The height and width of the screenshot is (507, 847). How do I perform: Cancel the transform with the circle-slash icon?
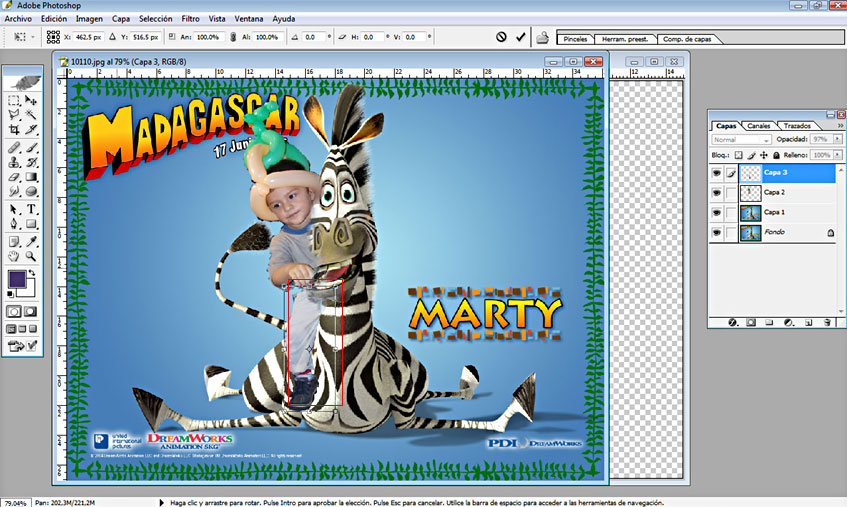[x=501, y=37]
